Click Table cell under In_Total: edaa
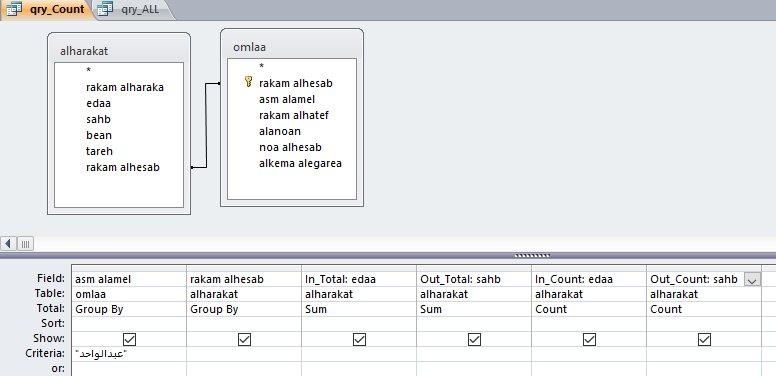Image resolution: width=776 pixels, height=376 pixels. [359, 294]
